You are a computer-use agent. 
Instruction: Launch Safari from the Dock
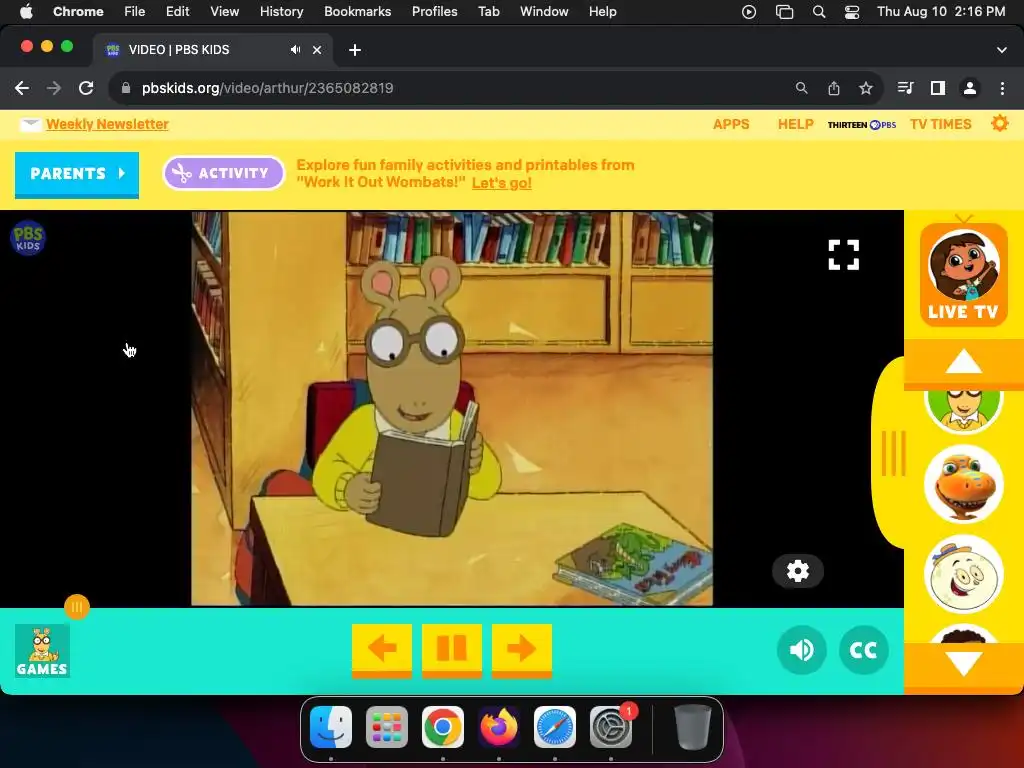coord(554,727)
